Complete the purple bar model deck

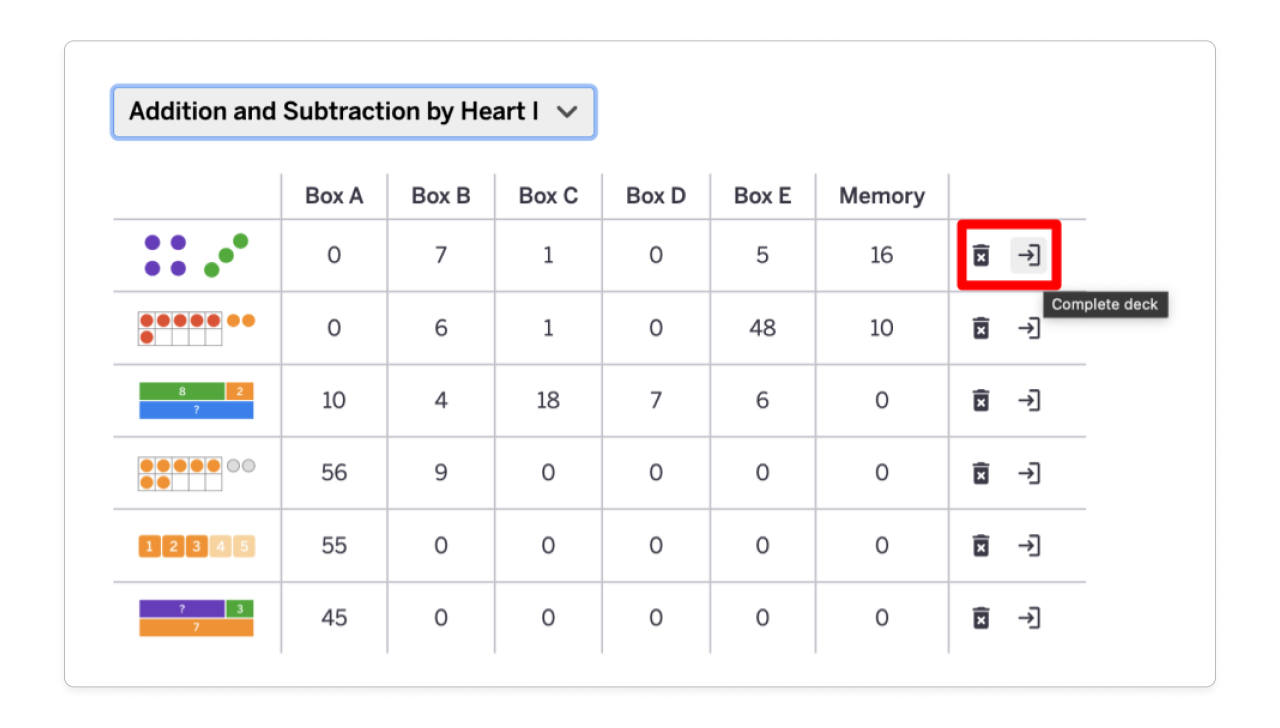coord(1029,618)
